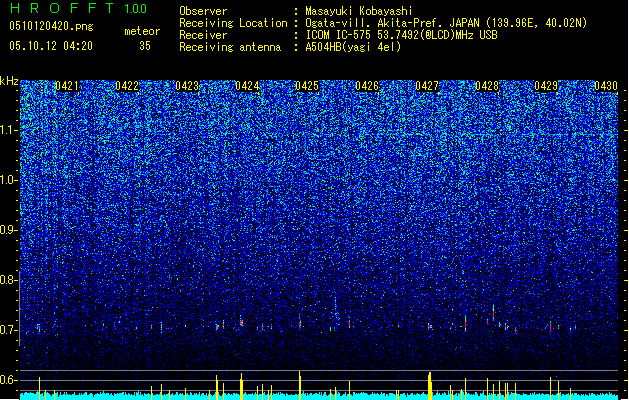This screenshot has height=400, width=629.
Task: Click the 0425 time marker
Action: coord(307,86)
